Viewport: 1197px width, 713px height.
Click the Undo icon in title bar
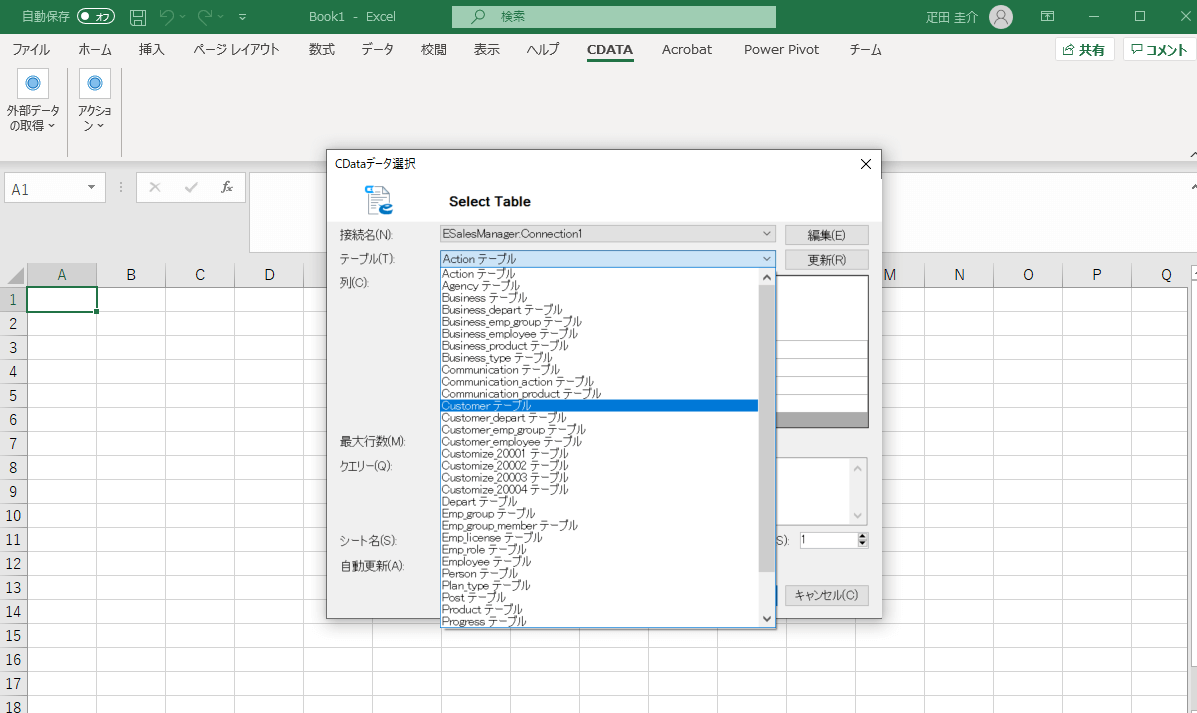tap(167, 17)
